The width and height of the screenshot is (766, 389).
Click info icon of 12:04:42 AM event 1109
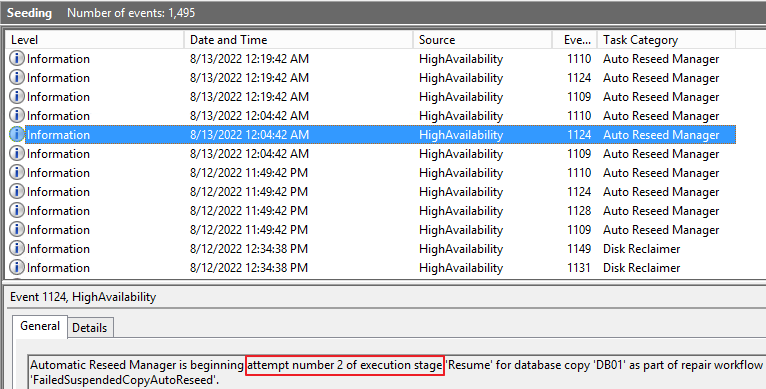pos(17,154)
